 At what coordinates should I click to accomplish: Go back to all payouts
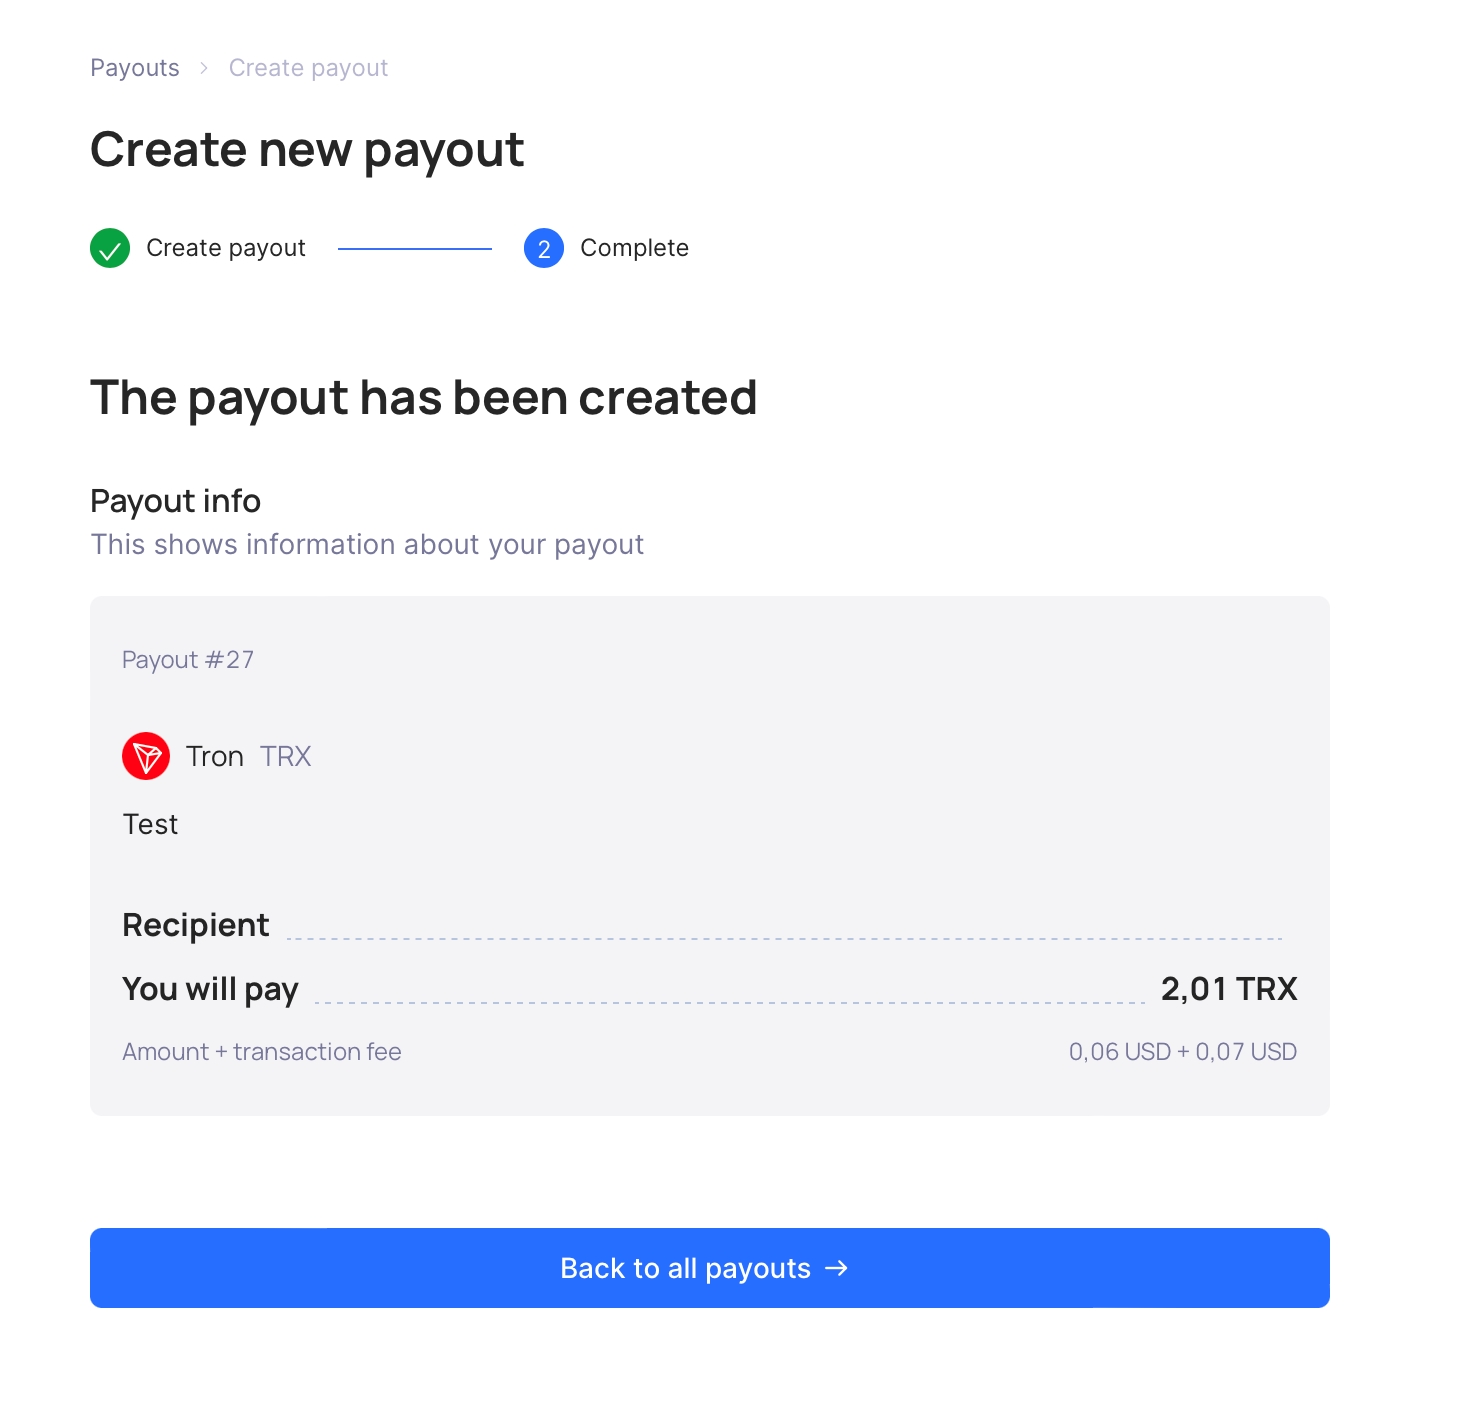(710, 1268)
